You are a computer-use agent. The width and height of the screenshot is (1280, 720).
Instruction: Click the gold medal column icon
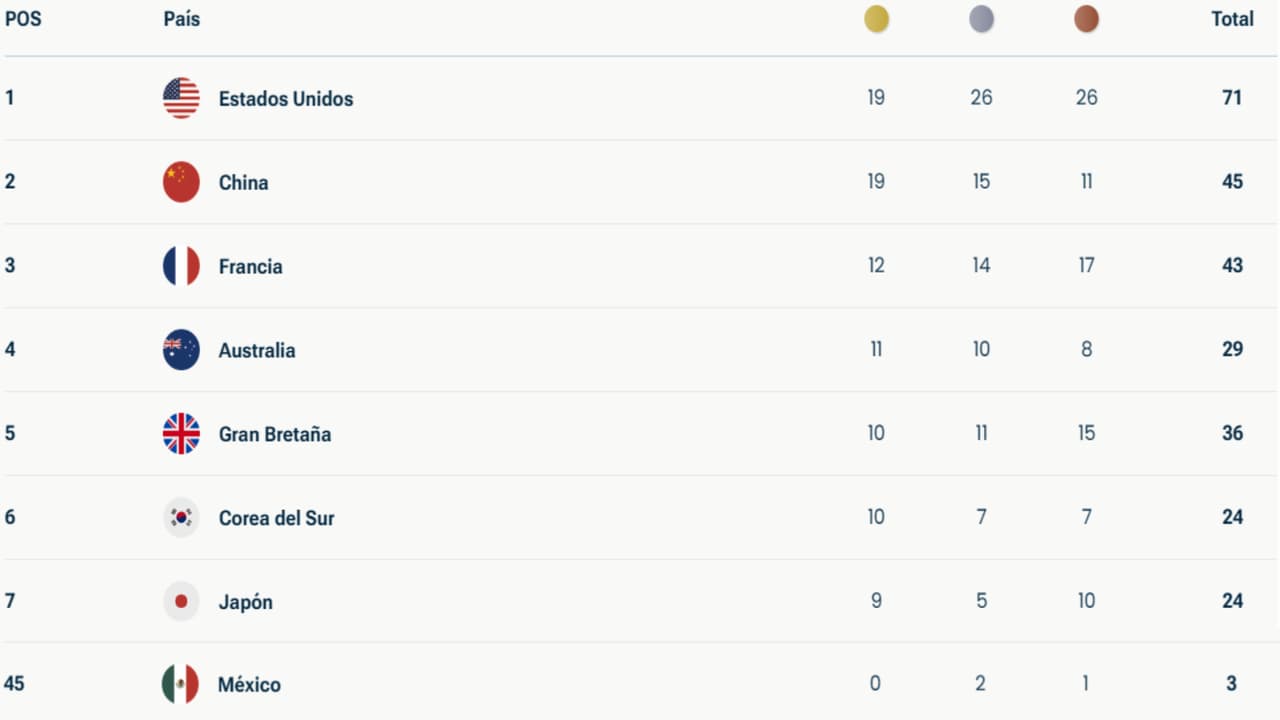877,19
